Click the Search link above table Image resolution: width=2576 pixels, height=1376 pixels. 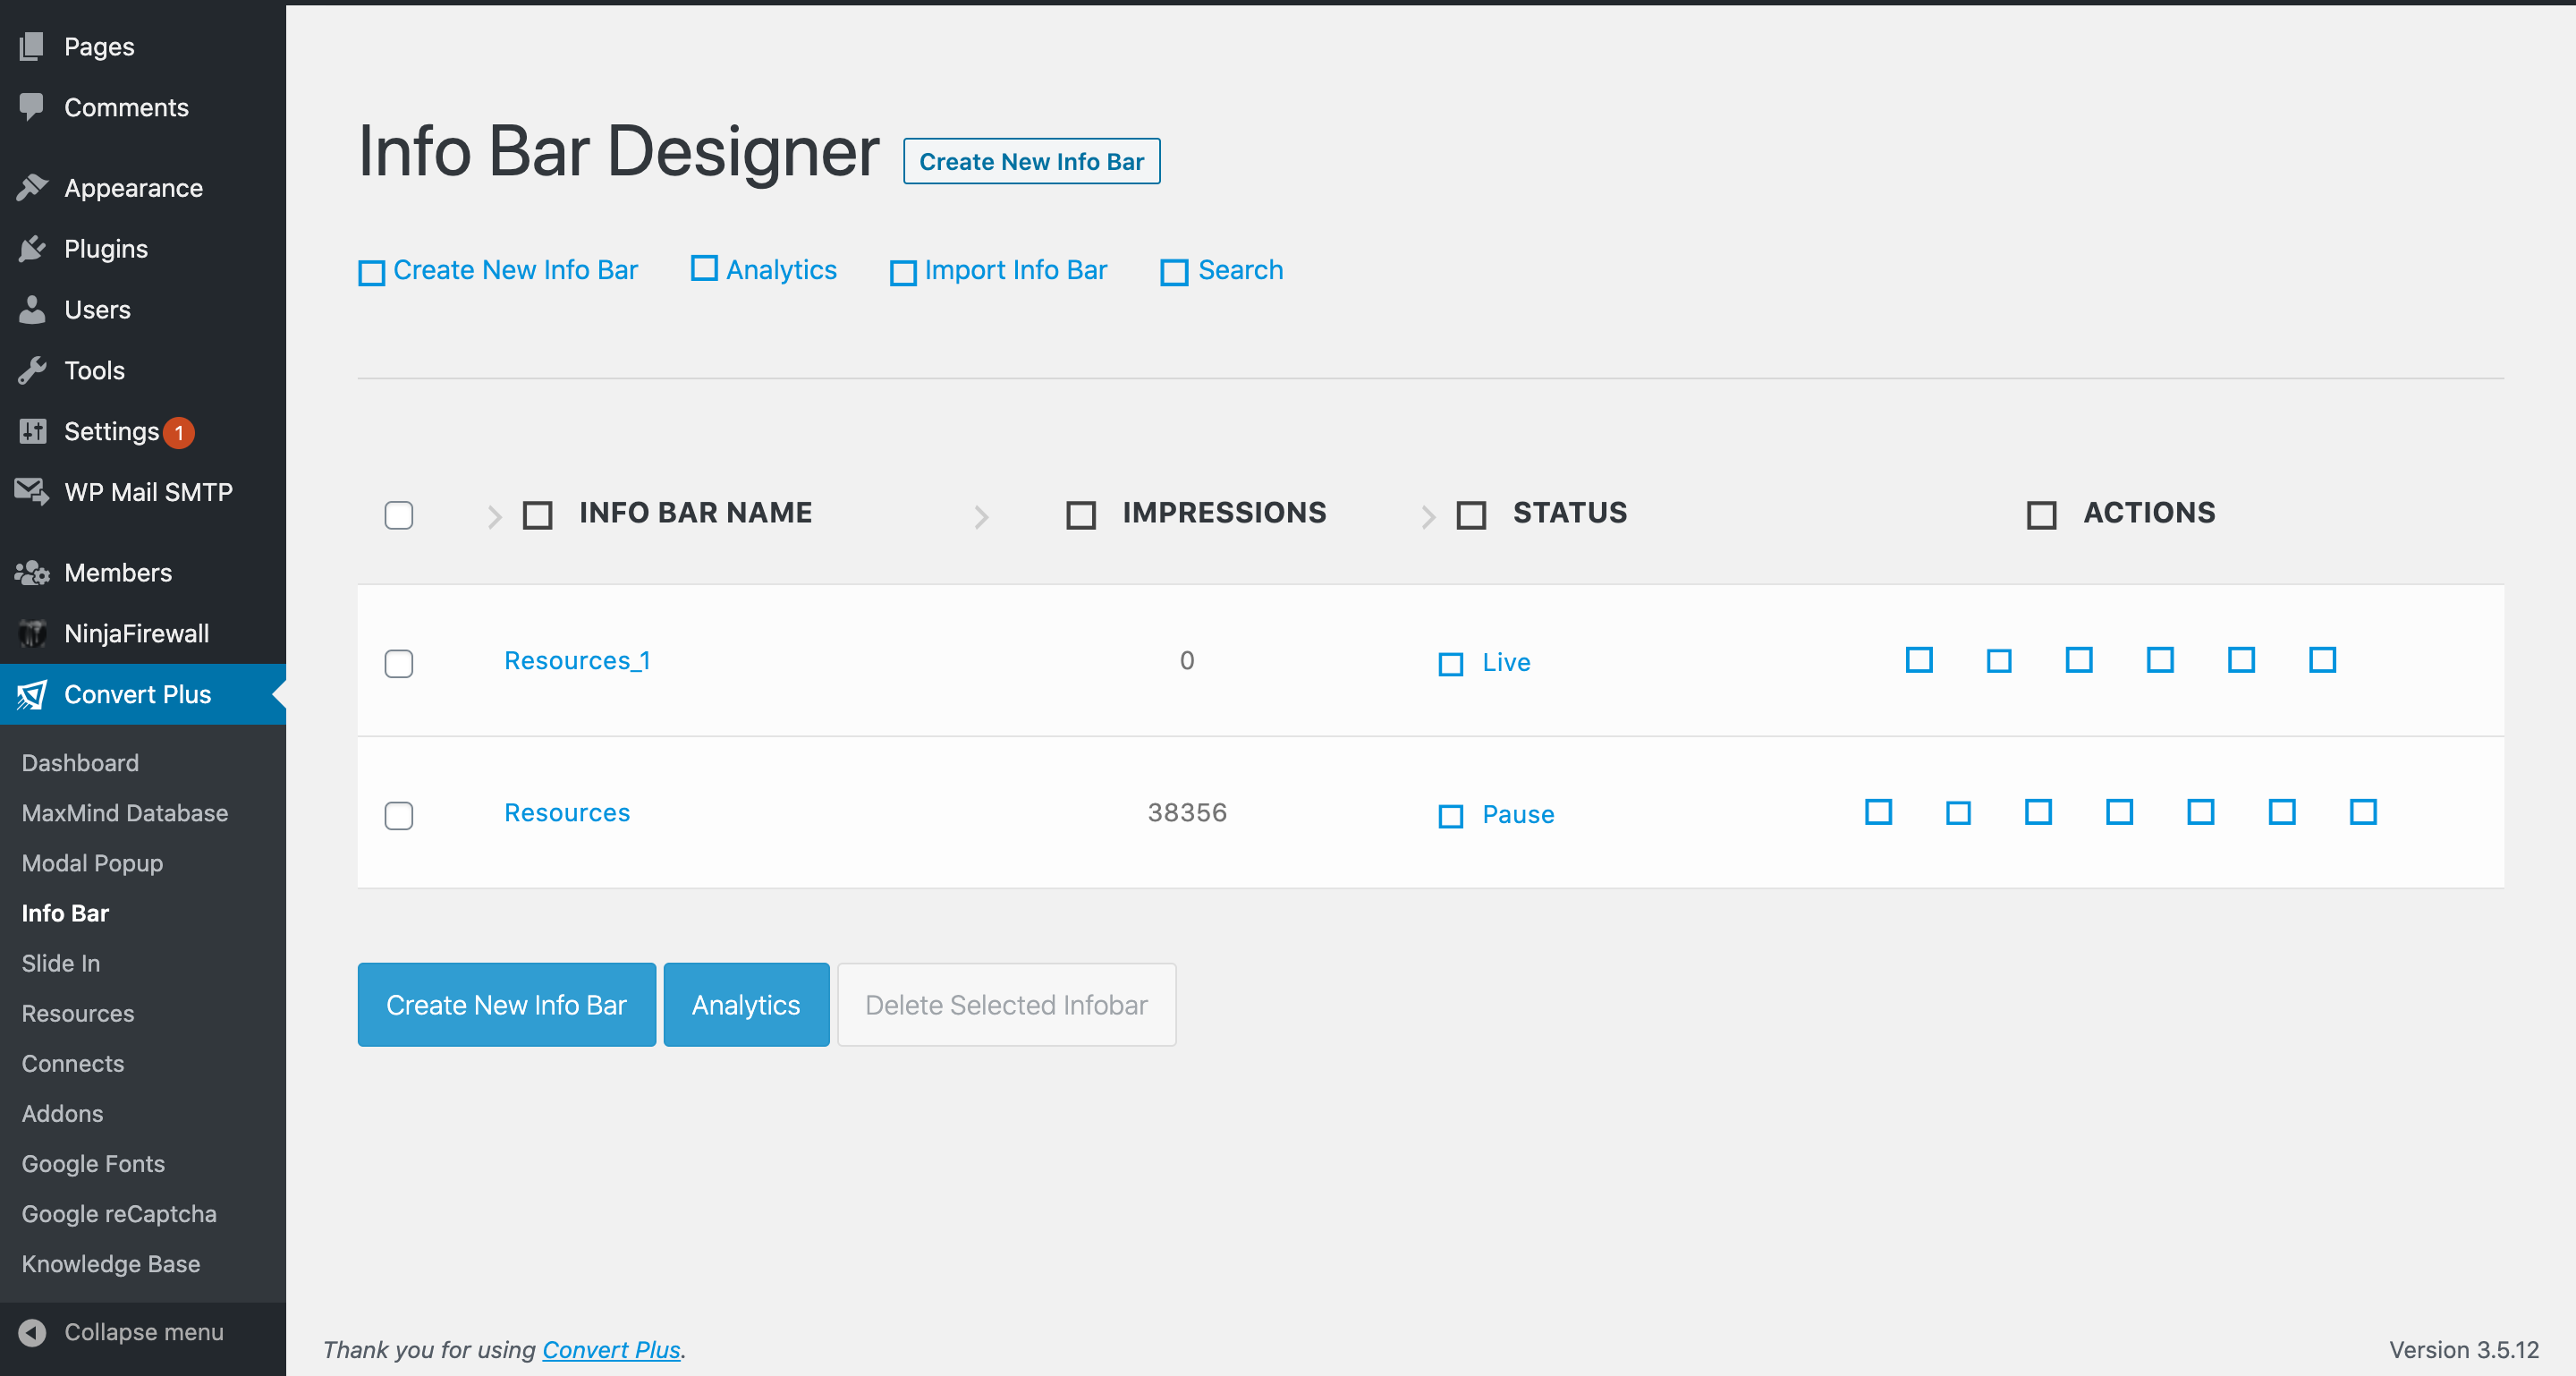click(1221, 270)
